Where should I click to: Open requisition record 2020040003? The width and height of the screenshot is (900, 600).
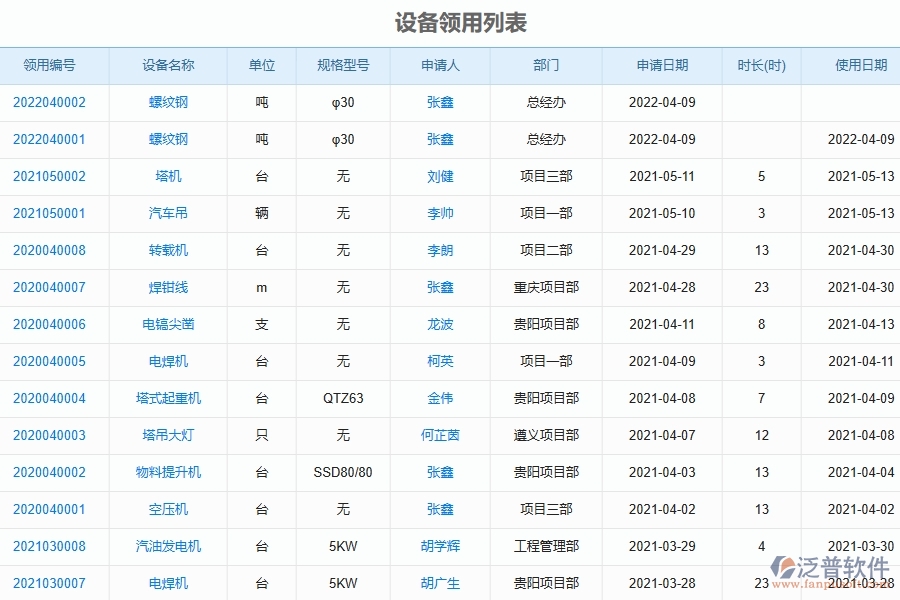tap(53, 435)
